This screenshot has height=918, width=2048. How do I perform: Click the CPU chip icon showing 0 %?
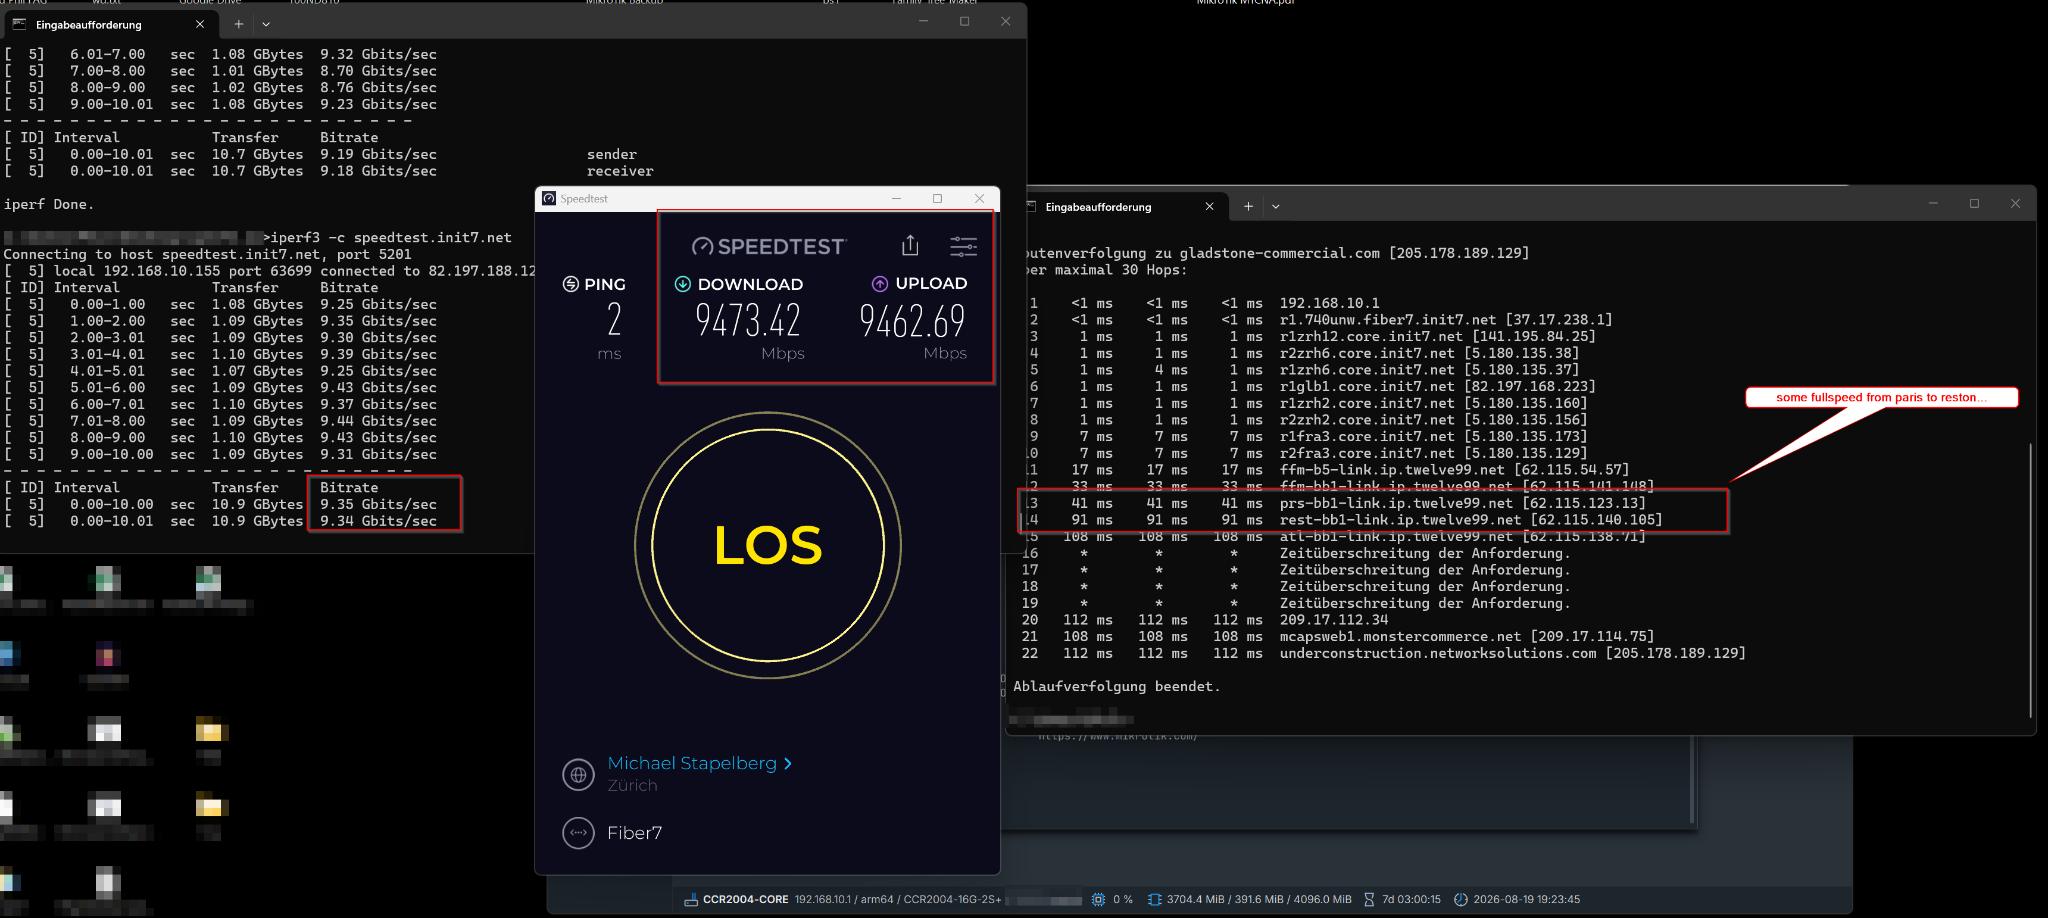click(1098, 899)
